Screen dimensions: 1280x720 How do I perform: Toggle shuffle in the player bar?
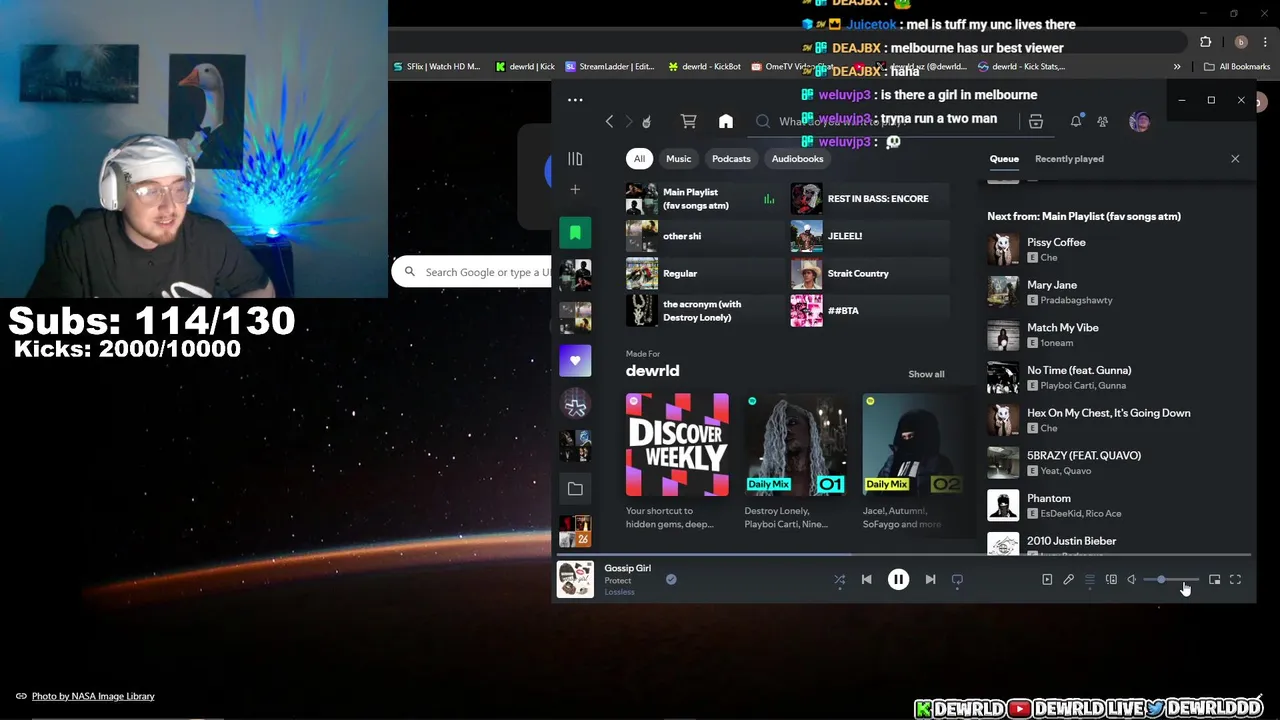click(x=840, y=580)
